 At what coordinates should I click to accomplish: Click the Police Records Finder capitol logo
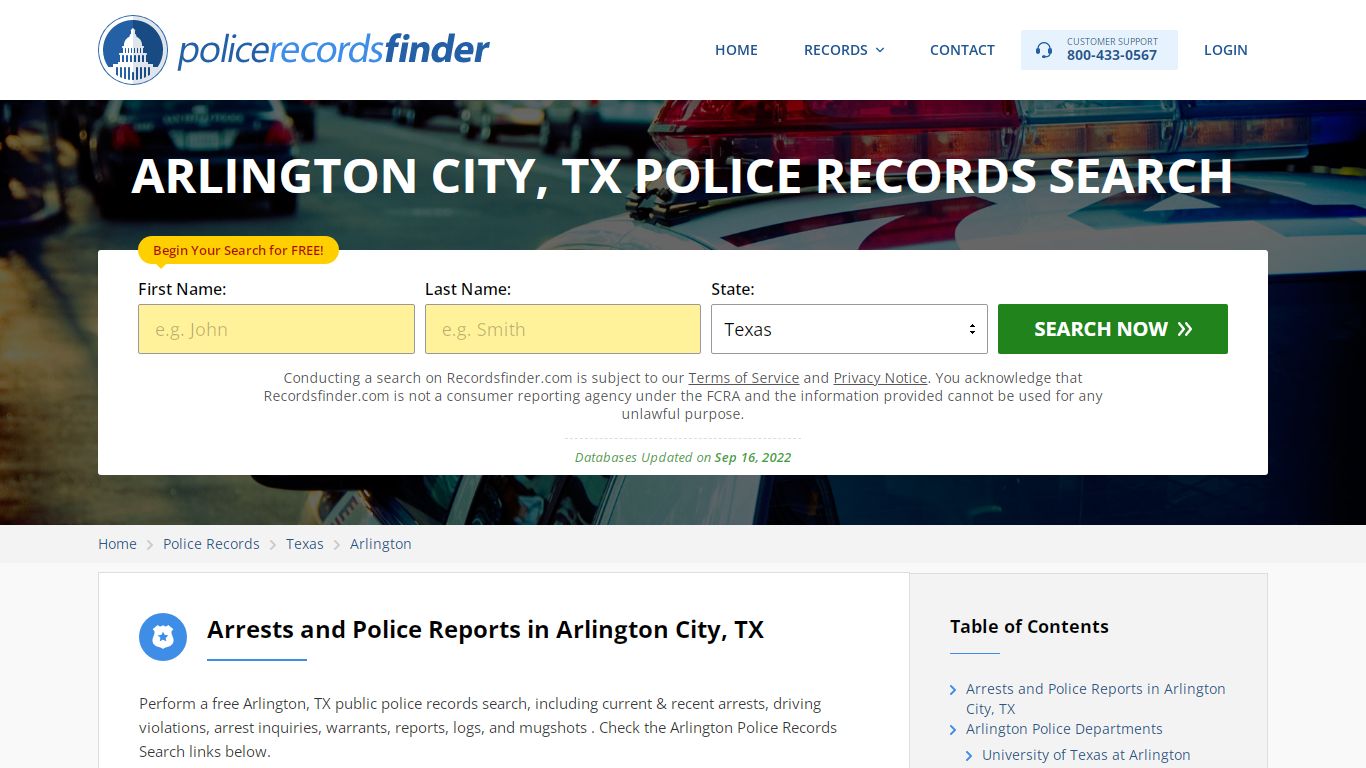coord(133,50)
